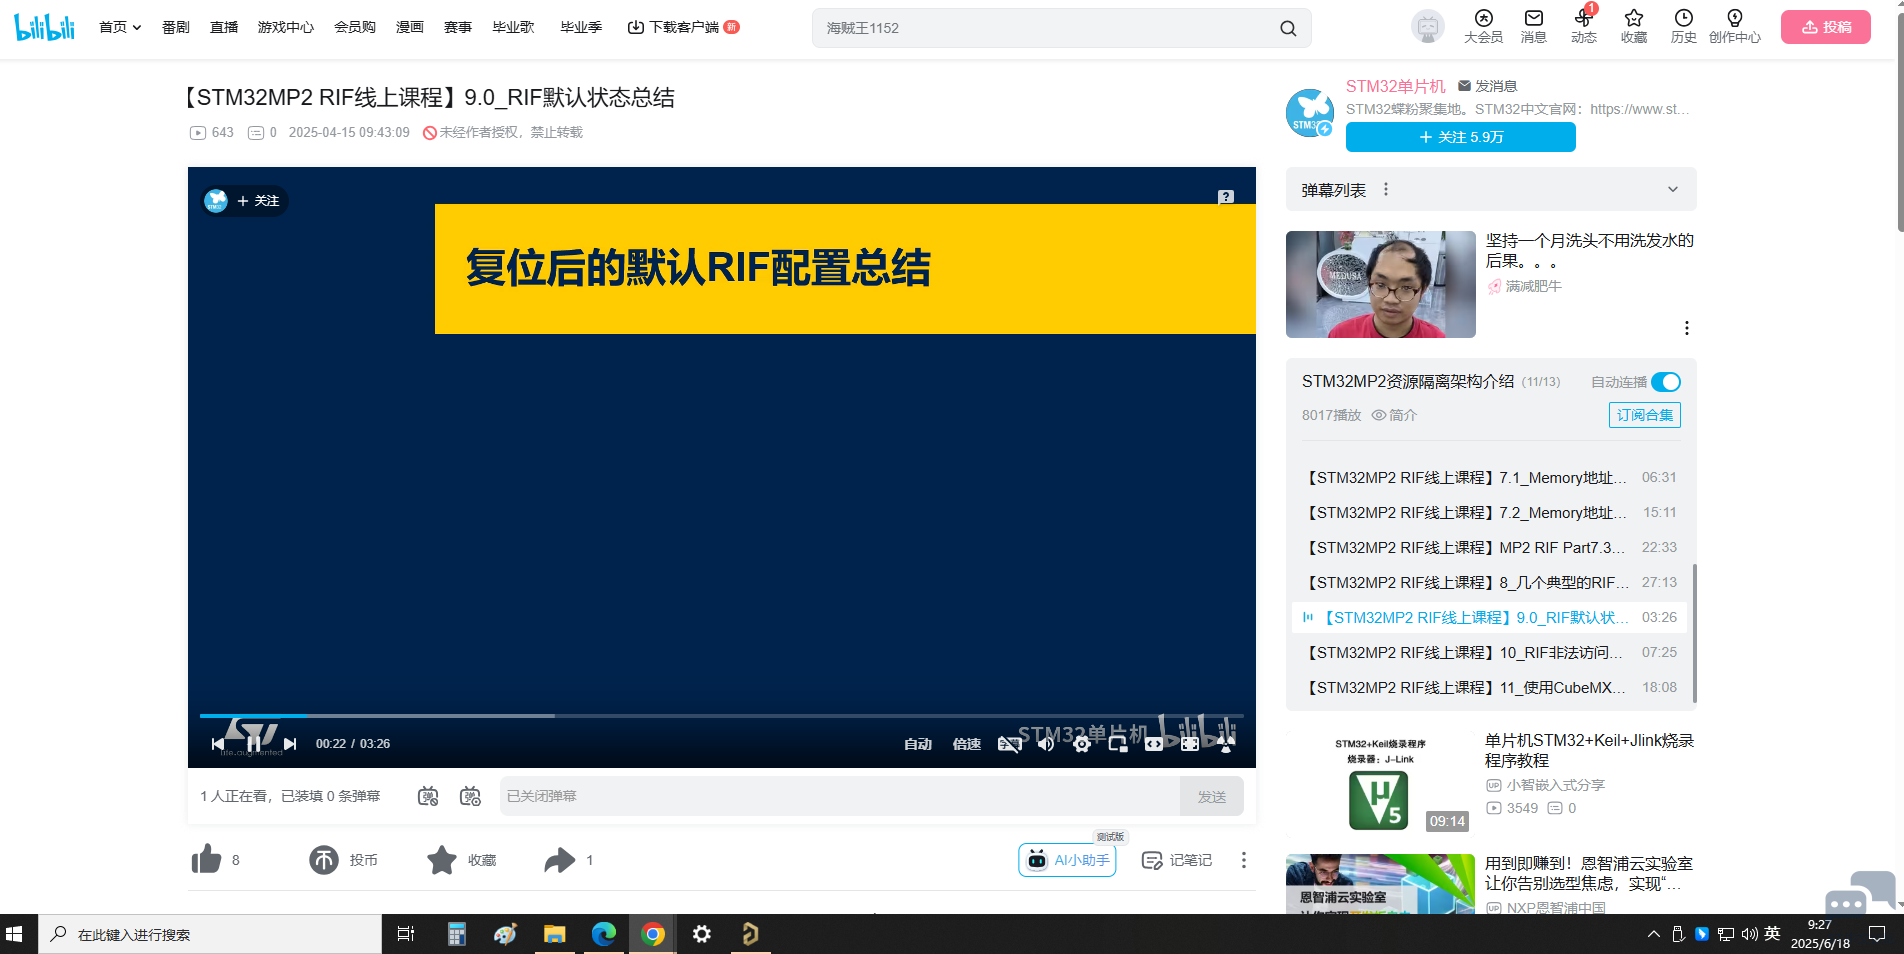Screen dimensions: 1904x954
Task: Open the 游戏中心 nav item
Action: (x=286, y=27)
